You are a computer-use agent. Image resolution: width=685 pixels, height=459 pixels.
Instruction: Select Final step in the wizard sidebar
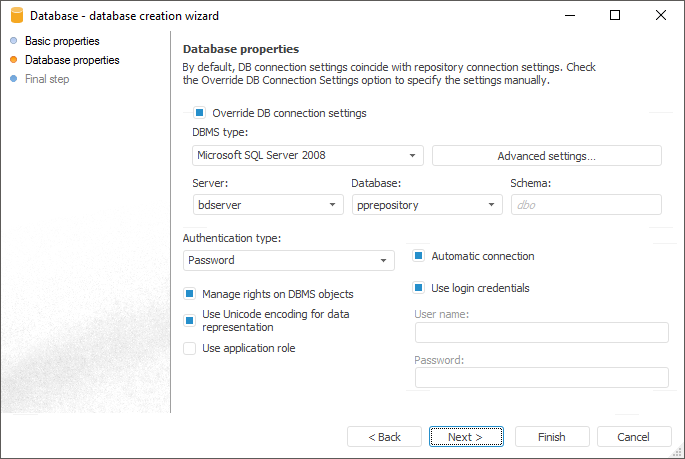click(47, 79)
